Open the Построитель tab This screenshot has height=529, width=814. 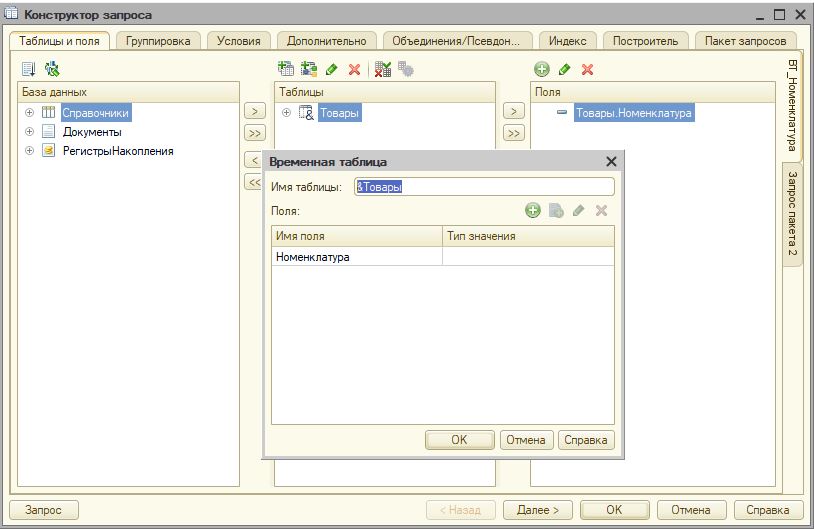click(x=645, y=41)
